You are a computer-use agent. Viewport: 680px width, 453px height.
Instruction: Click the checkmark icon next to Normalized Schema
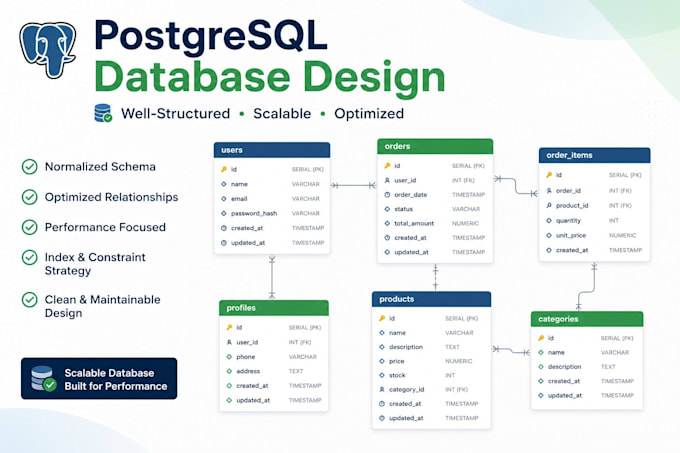29,167
